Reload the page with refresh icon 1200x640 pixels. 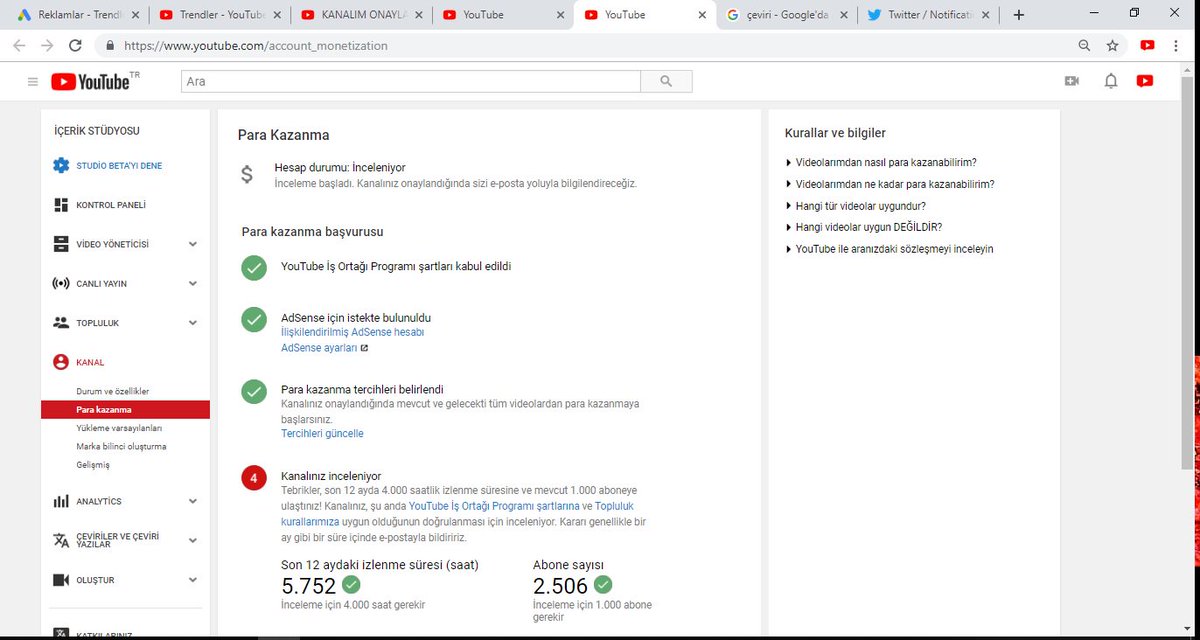75,45
